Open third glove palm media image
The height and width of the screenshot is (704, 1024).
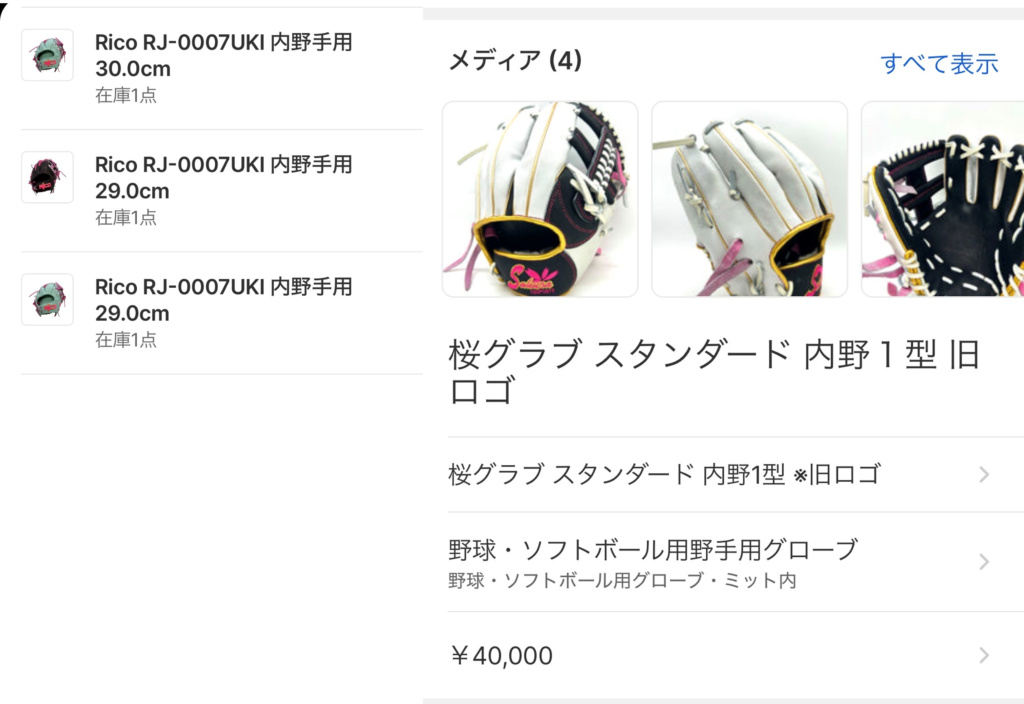pyautogui.click(x=942, y=199)
